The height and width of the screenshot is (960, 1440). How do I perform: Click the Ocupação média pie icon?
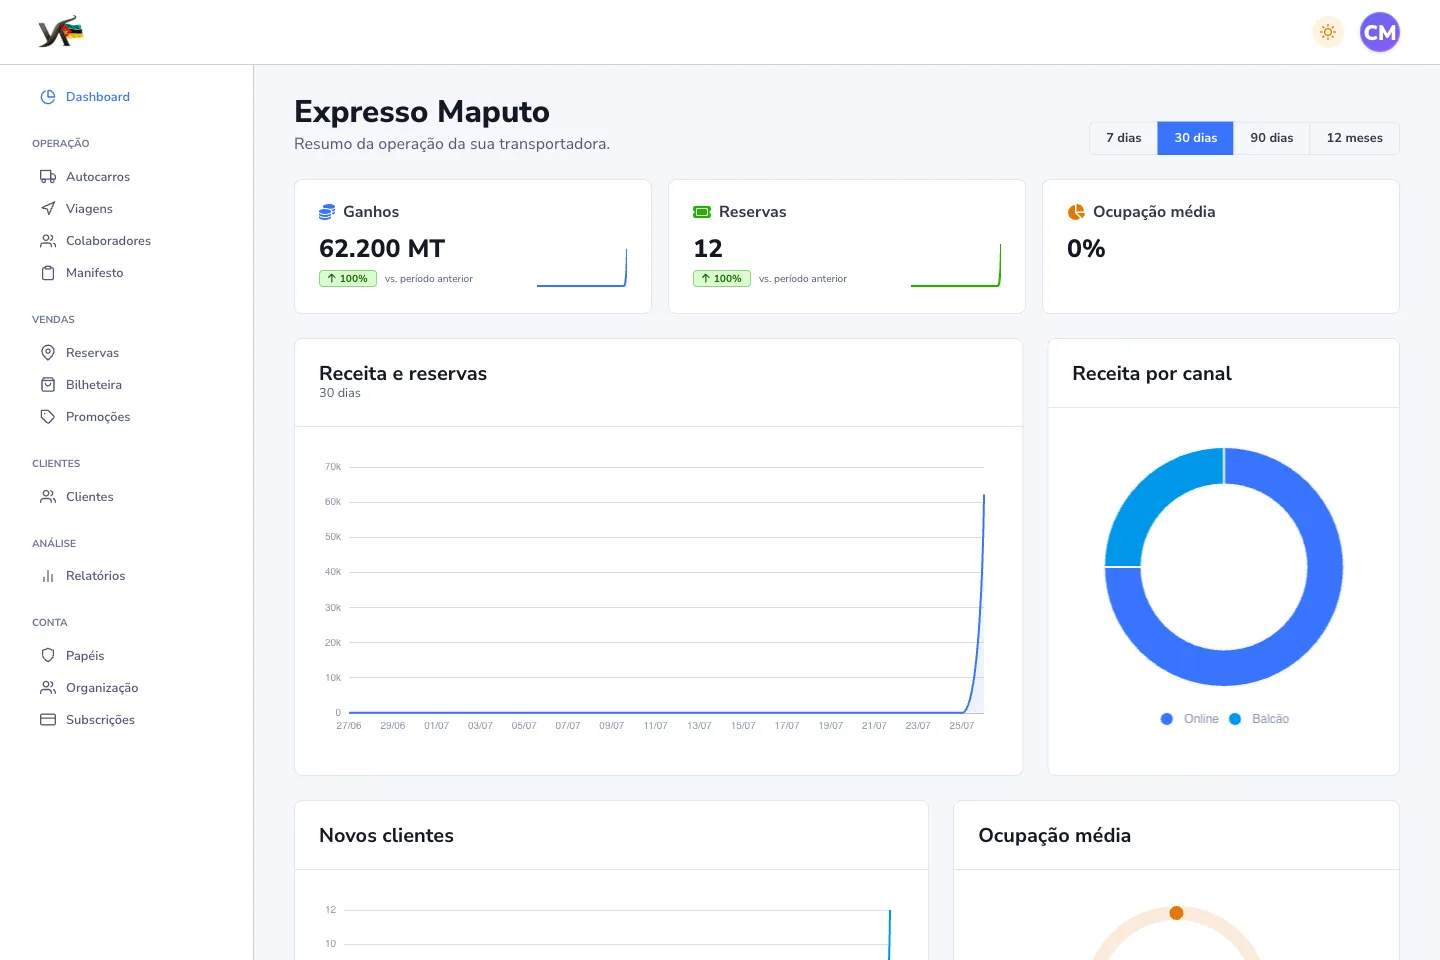tap(1076, 212)
